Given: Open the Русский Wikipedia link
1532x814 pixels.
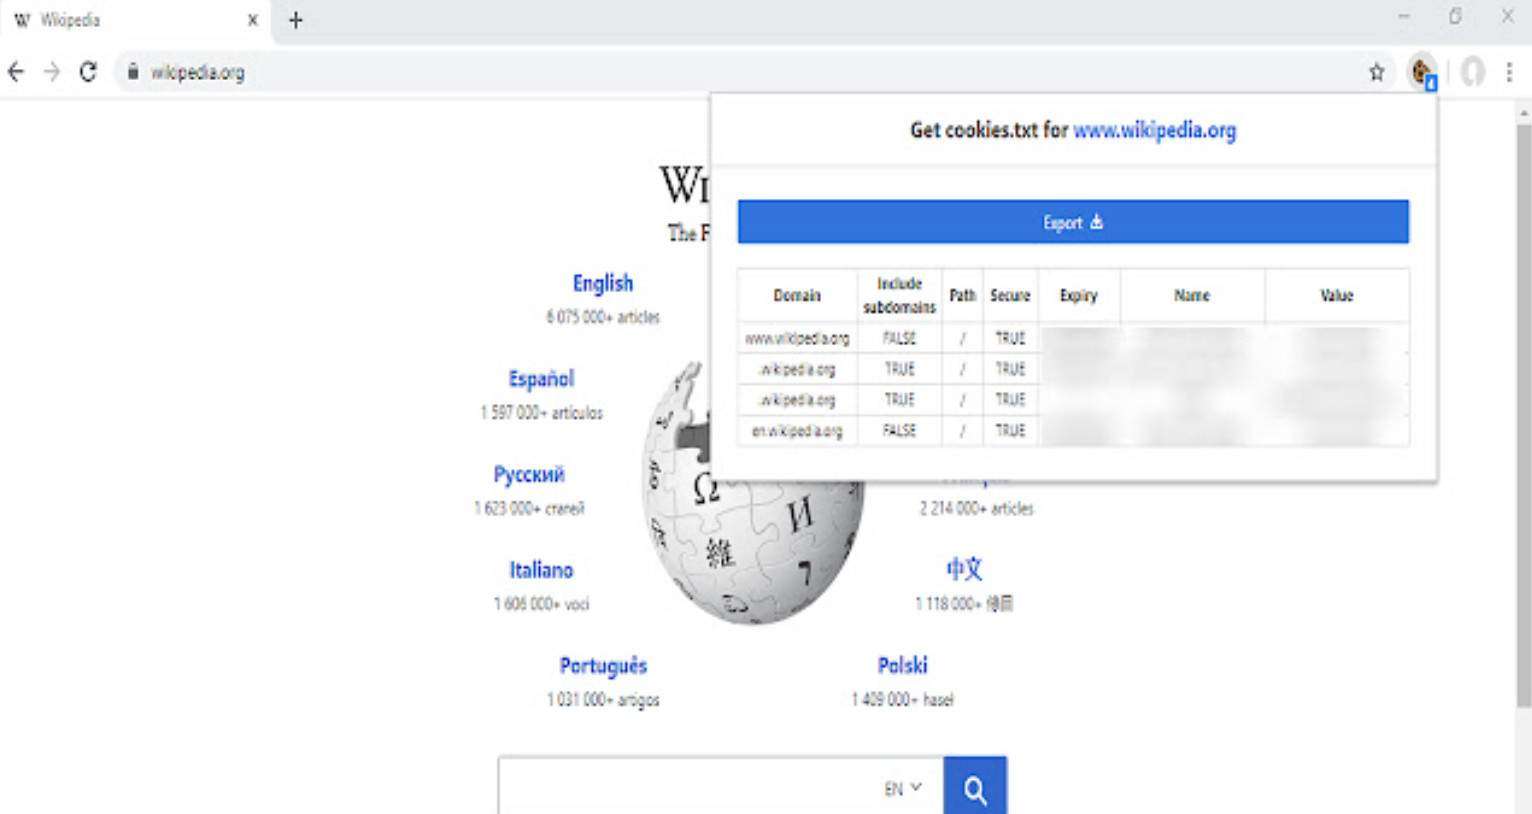Looking at the screenshot, I should (529, 474).
